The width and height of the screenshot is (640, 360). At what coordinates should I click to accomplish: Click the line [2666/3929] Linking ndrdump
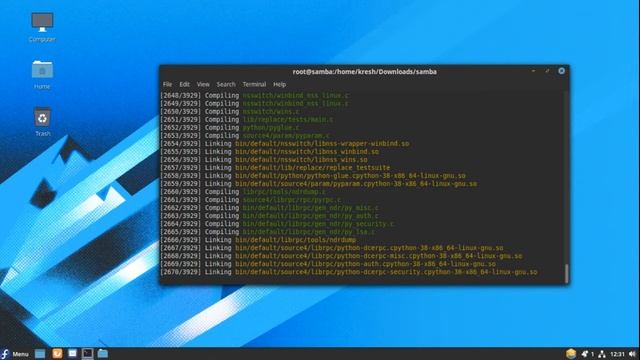point(258,240)
